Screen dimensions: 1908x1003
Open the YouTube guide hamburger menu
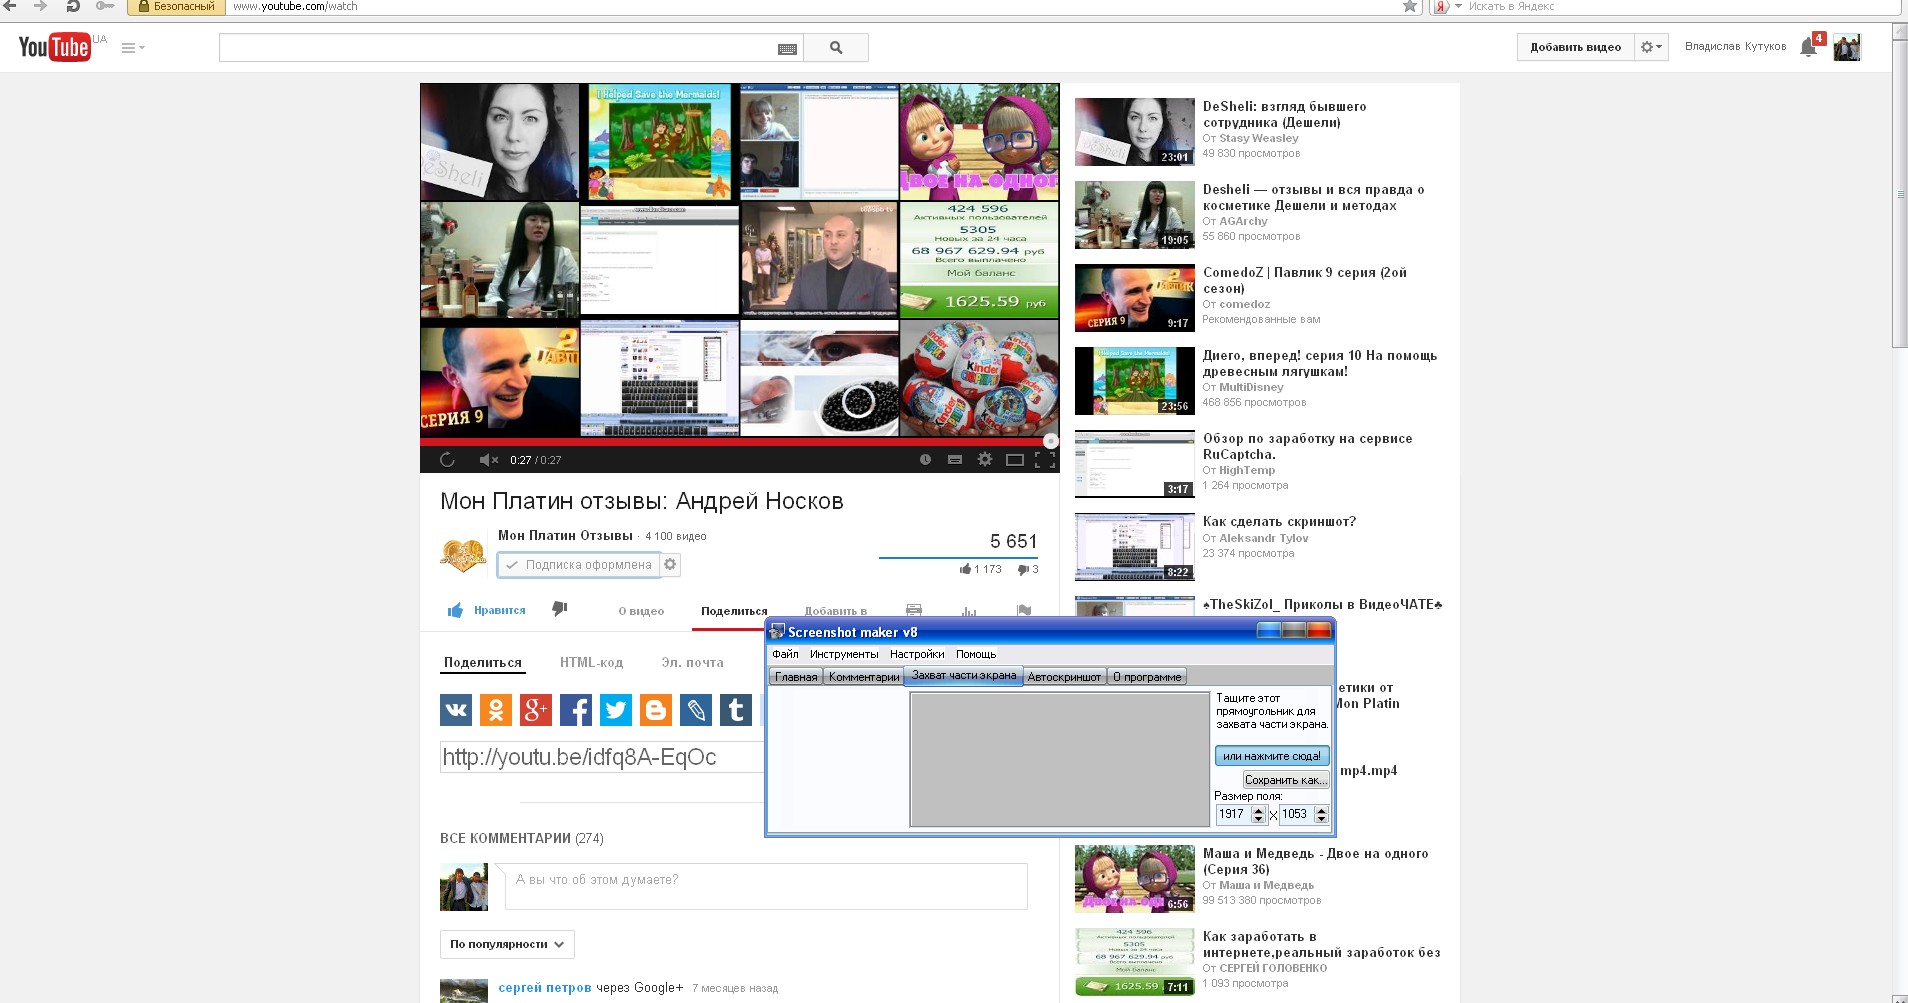click(x=132, y=48)
